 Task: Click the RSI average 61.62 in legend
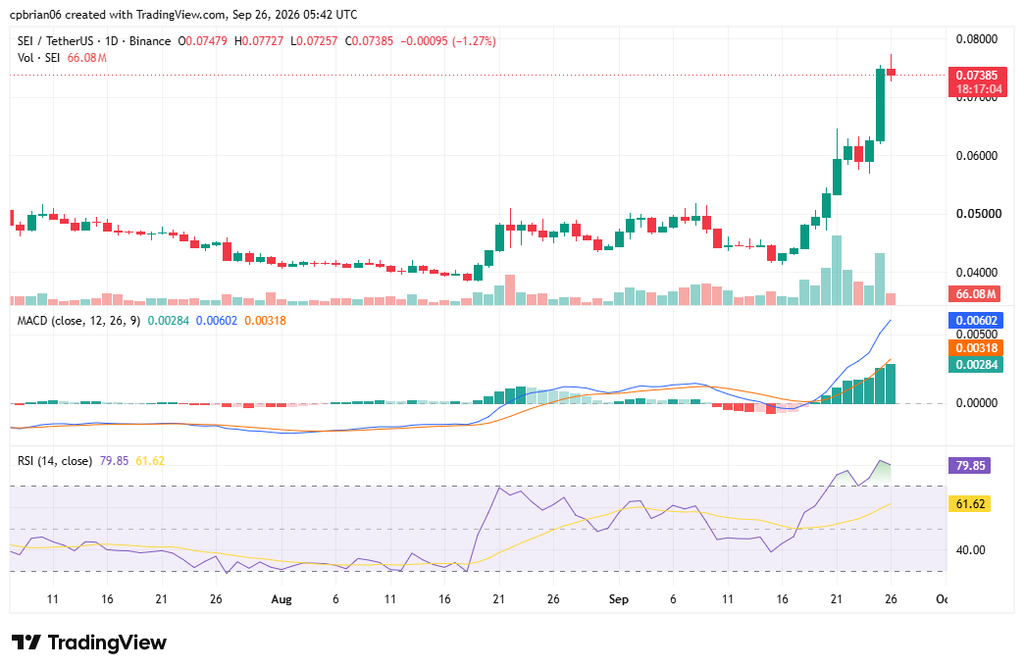click(x=150, y=461)
